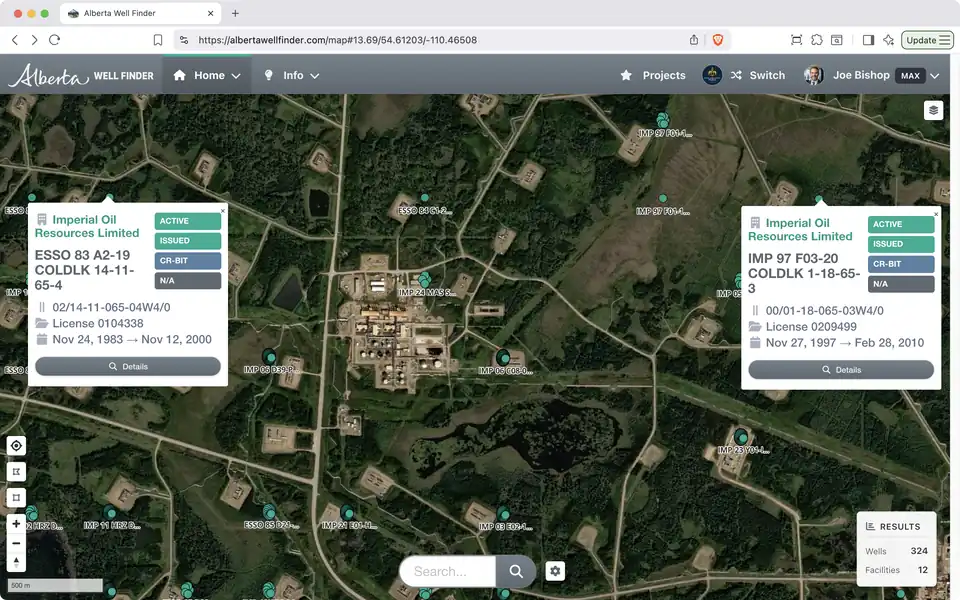
Task: Open browser extensions puzzle icon
Action: [817, 40]
